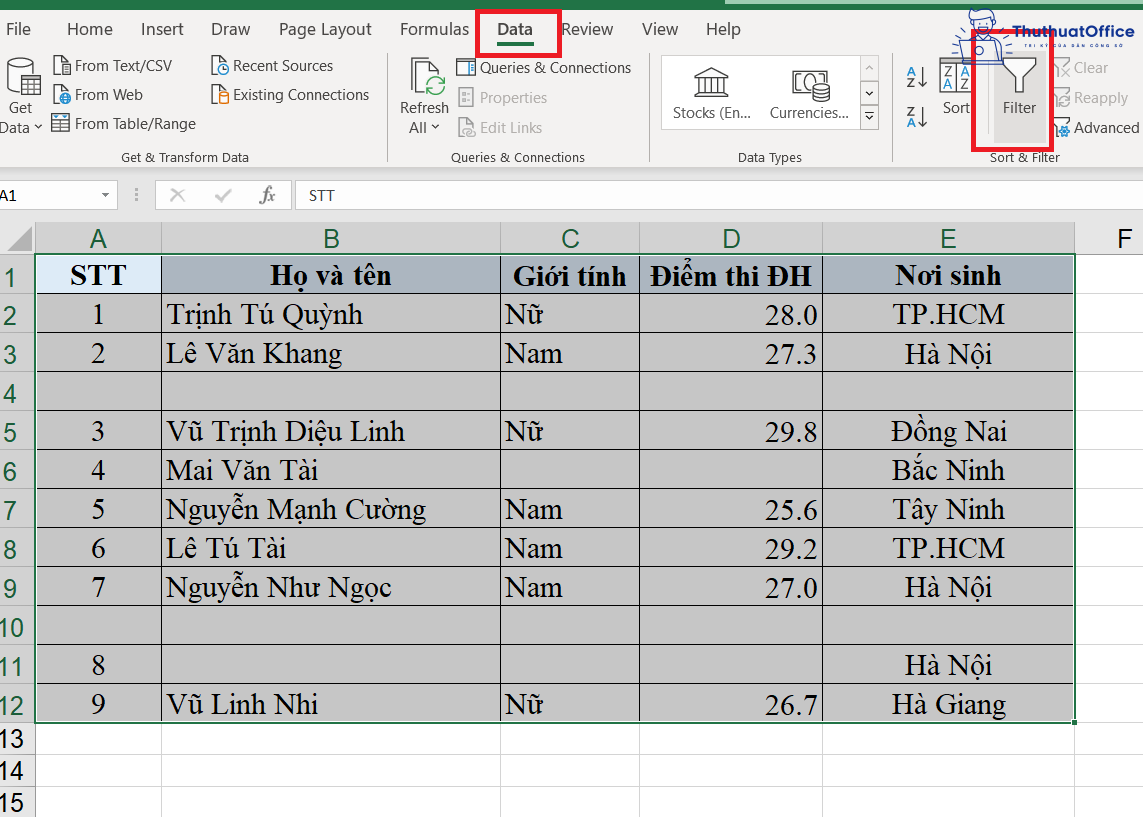
Task: Select the Data tab
Action: 515,29
